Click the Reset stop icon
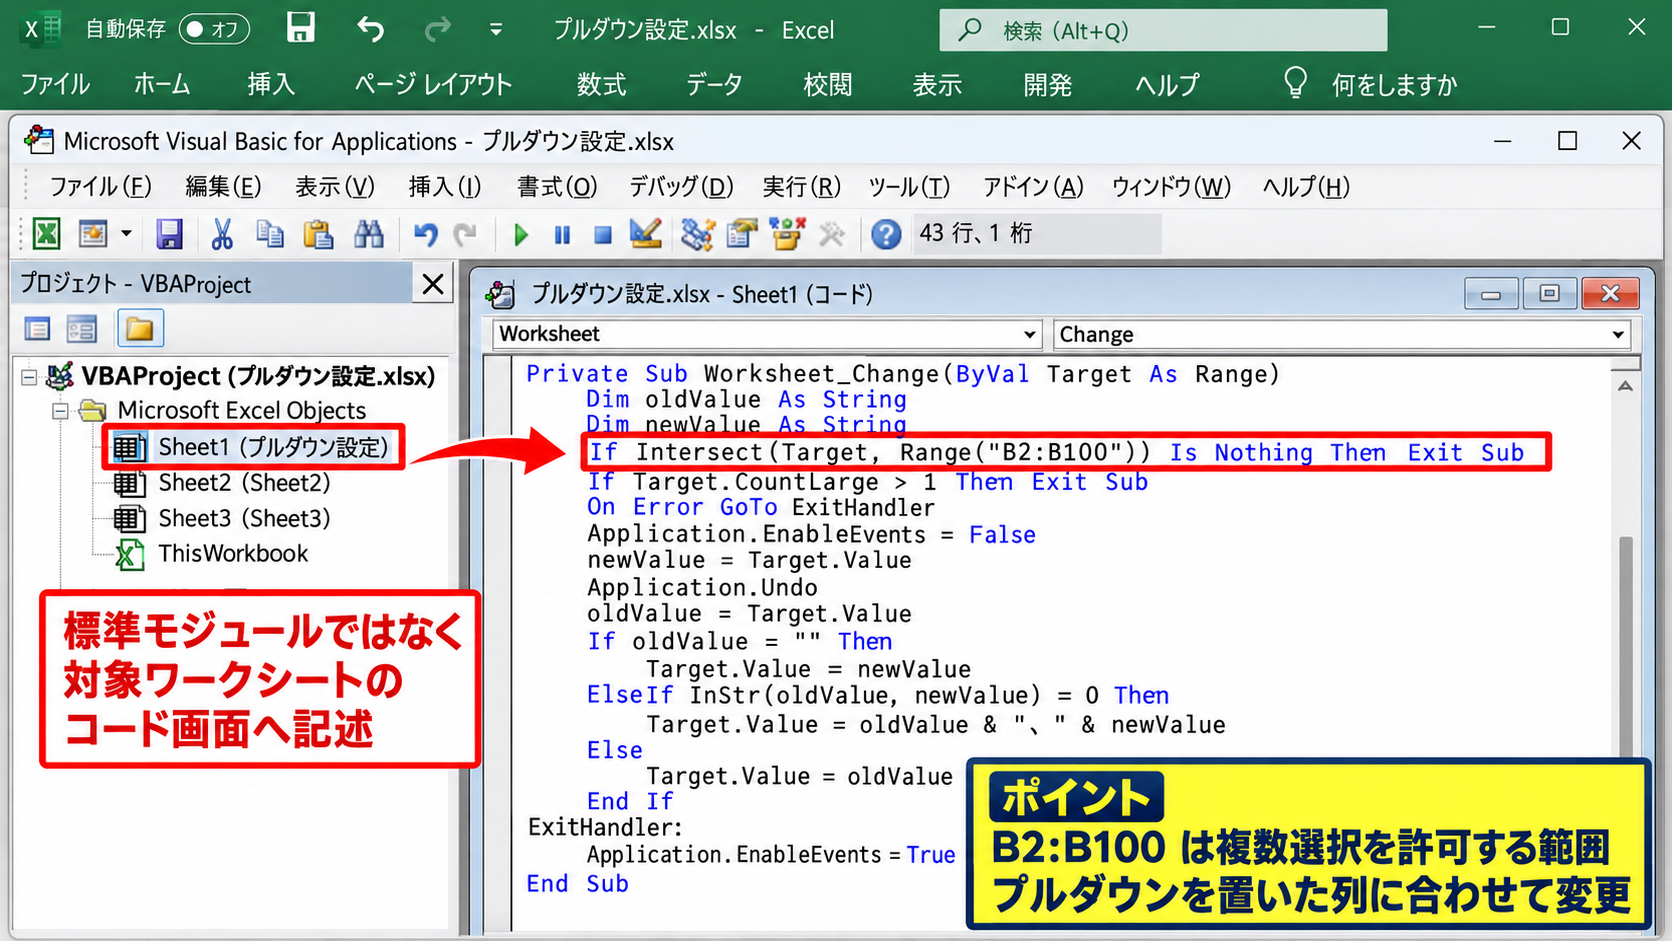This screenshot has height=941, width=1672. (x=602, y=234)
